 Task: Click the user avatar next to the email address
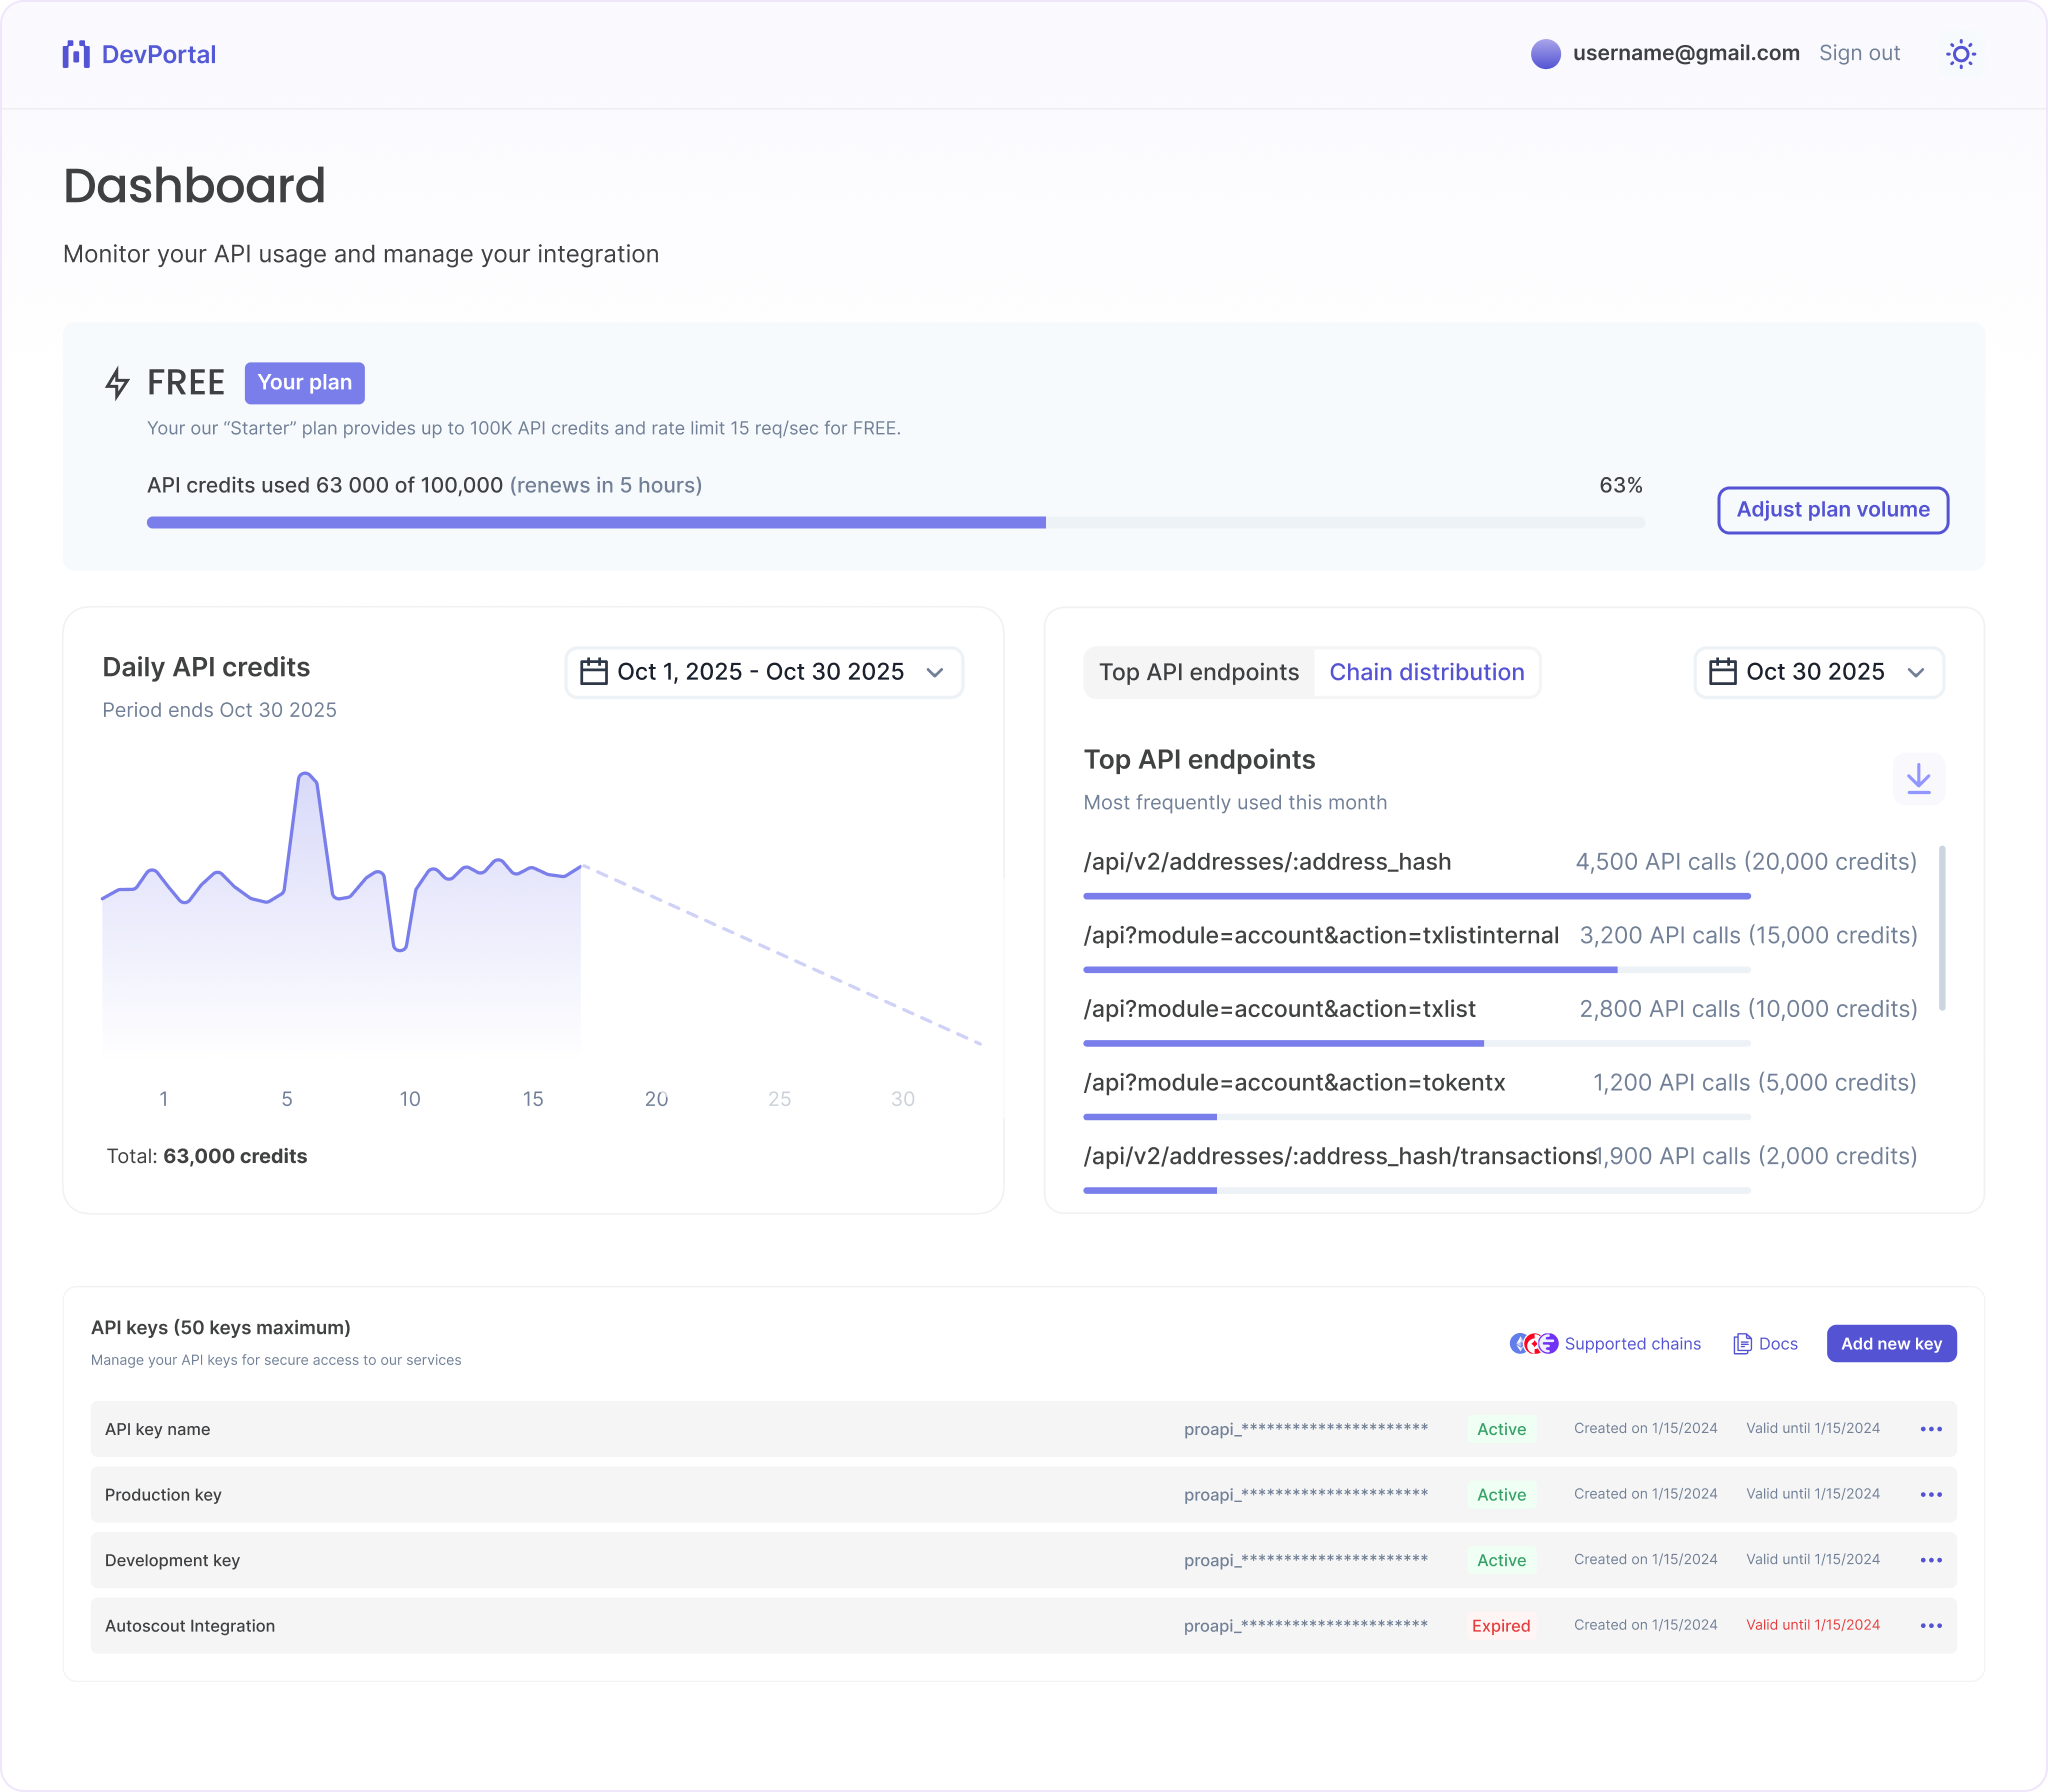pyautogui.click(x=1546, y=52)
